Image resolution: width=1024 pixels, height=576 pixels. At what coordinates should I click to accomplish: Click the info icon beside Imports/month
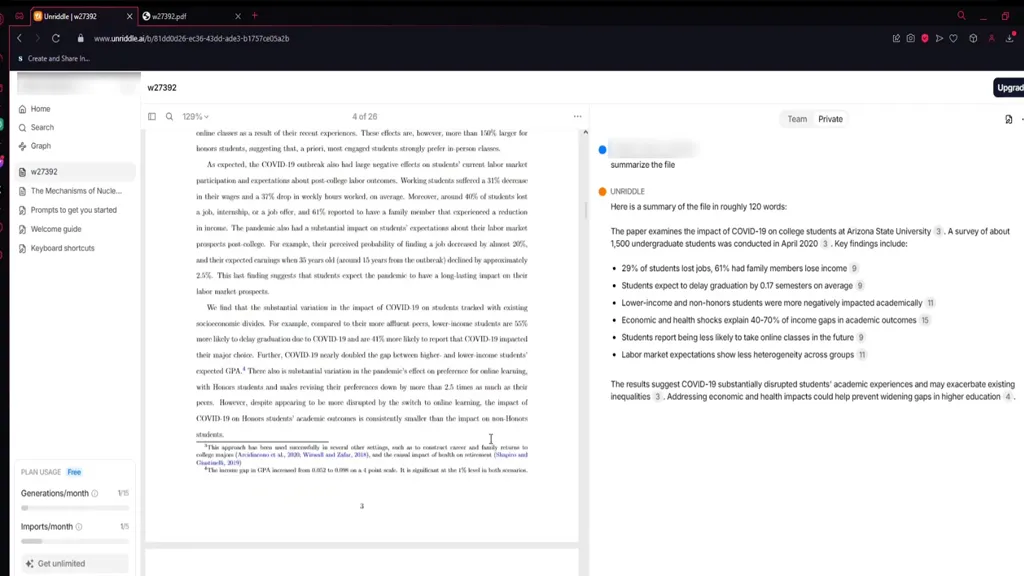[x=79, y=526]
